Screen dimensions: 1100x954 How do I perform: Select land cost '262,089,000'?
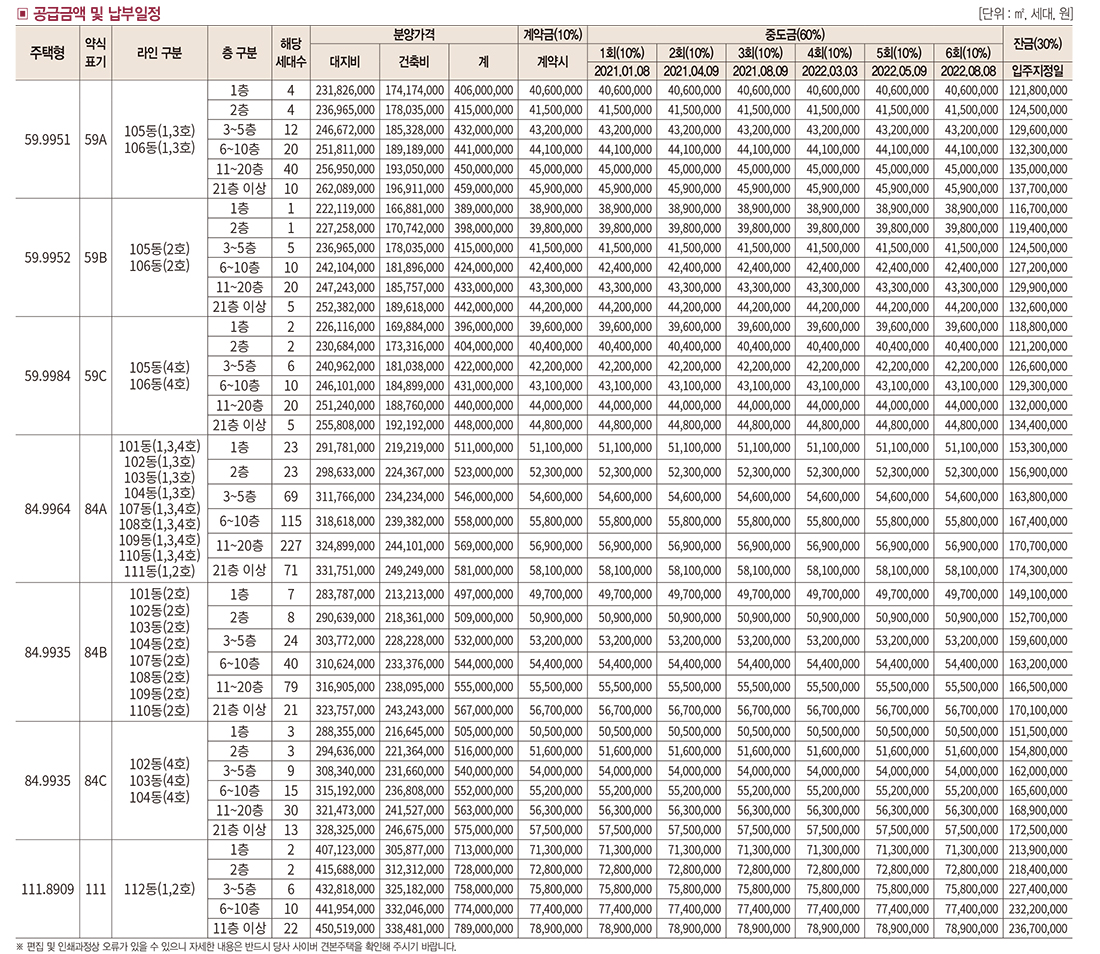coord(344,189)
